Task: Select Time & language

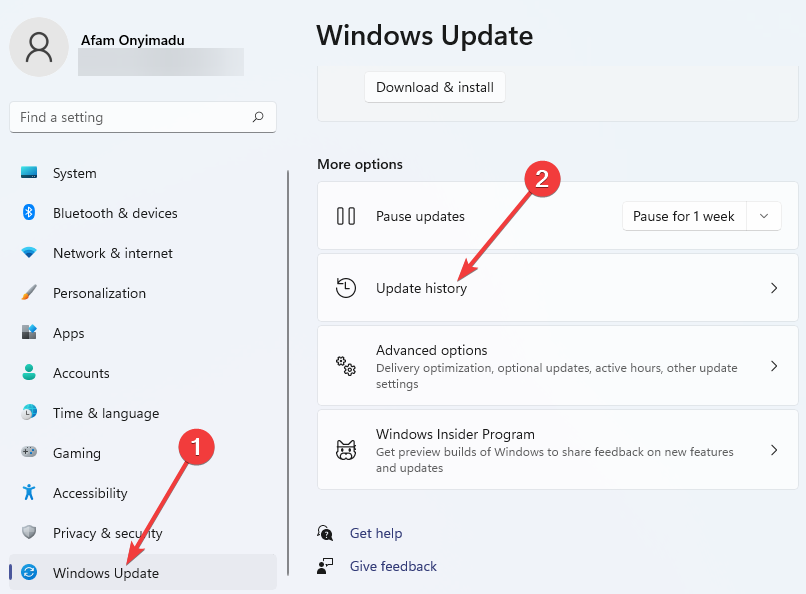Action: pyautogui.click(x=143, y=413)
